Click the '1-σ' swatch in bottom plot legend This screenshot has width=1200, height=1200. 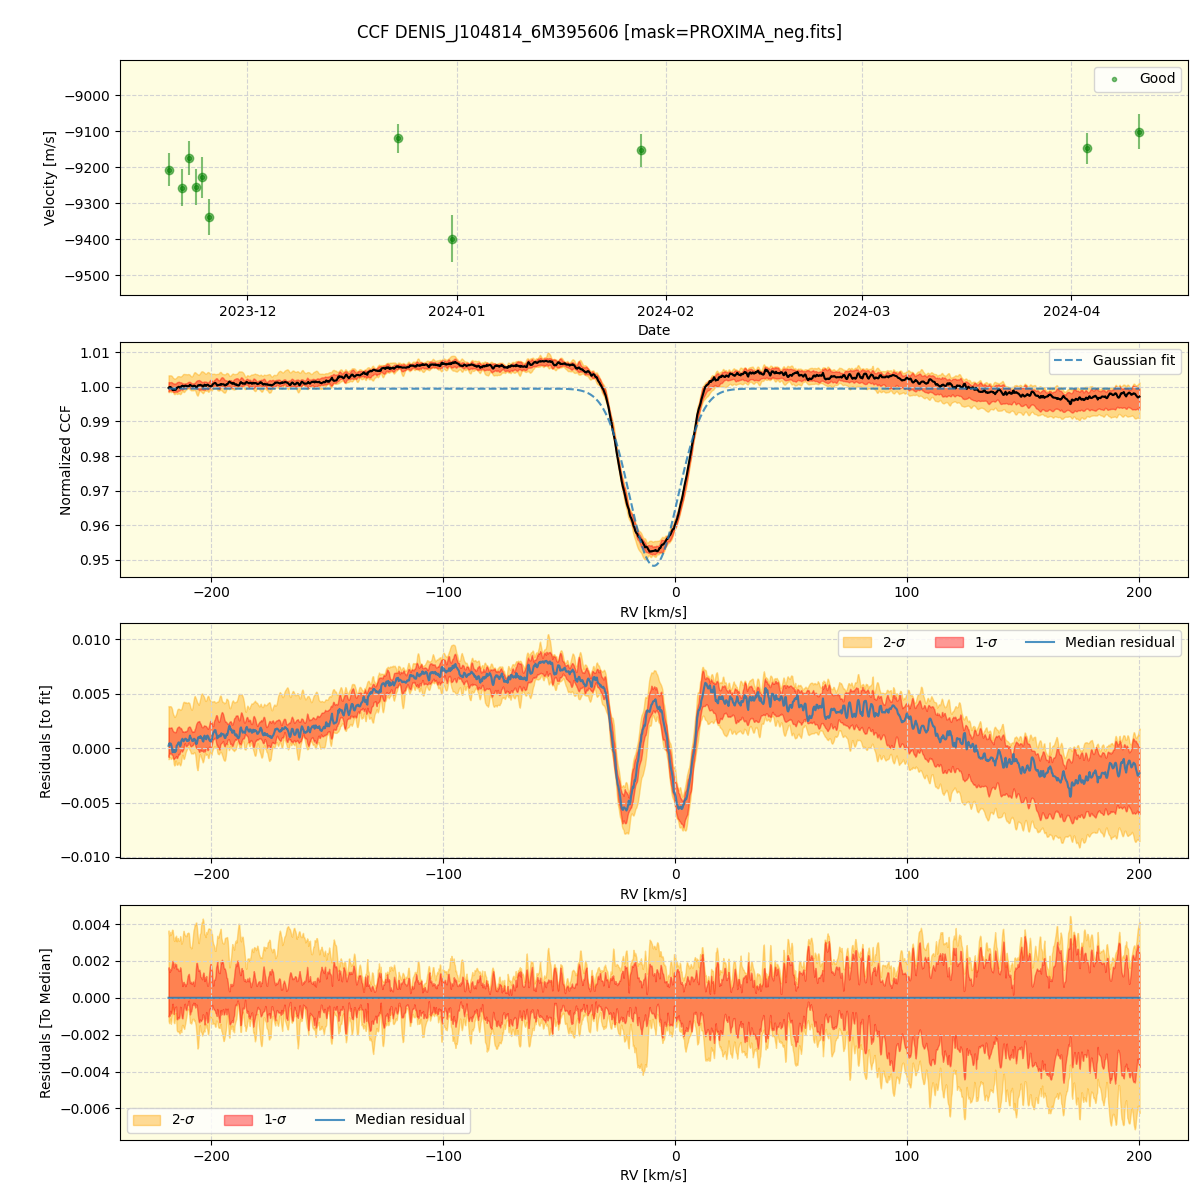click(x=239, y=1120)
